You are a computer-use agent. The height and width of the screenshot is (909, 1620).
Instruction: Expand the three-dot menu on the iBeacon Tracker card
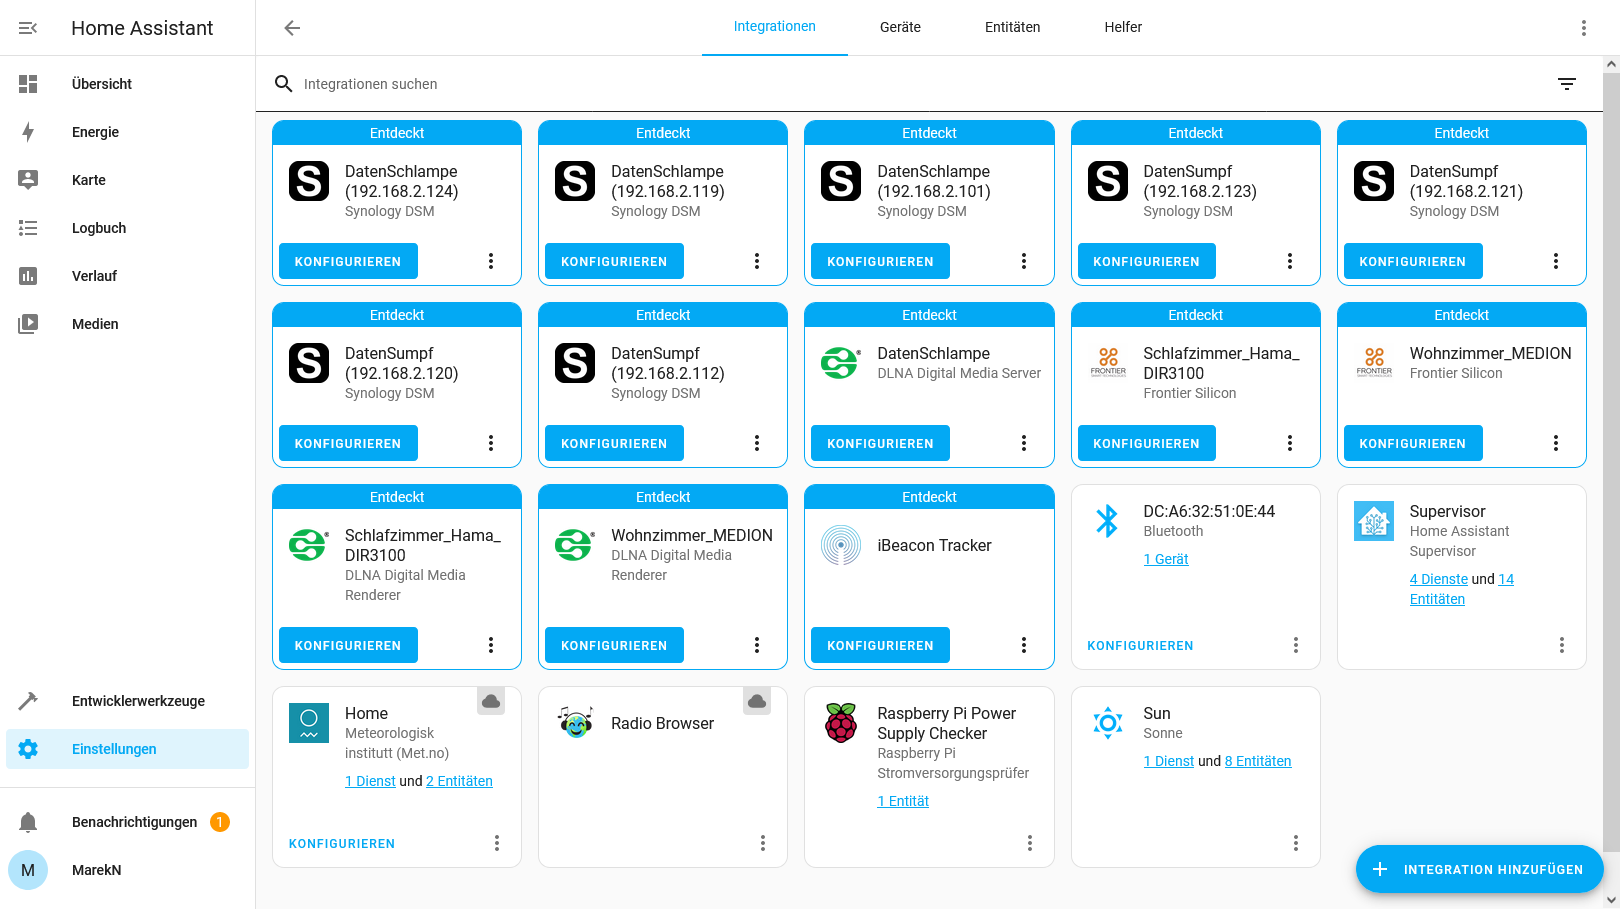[x=1023, y=645]
